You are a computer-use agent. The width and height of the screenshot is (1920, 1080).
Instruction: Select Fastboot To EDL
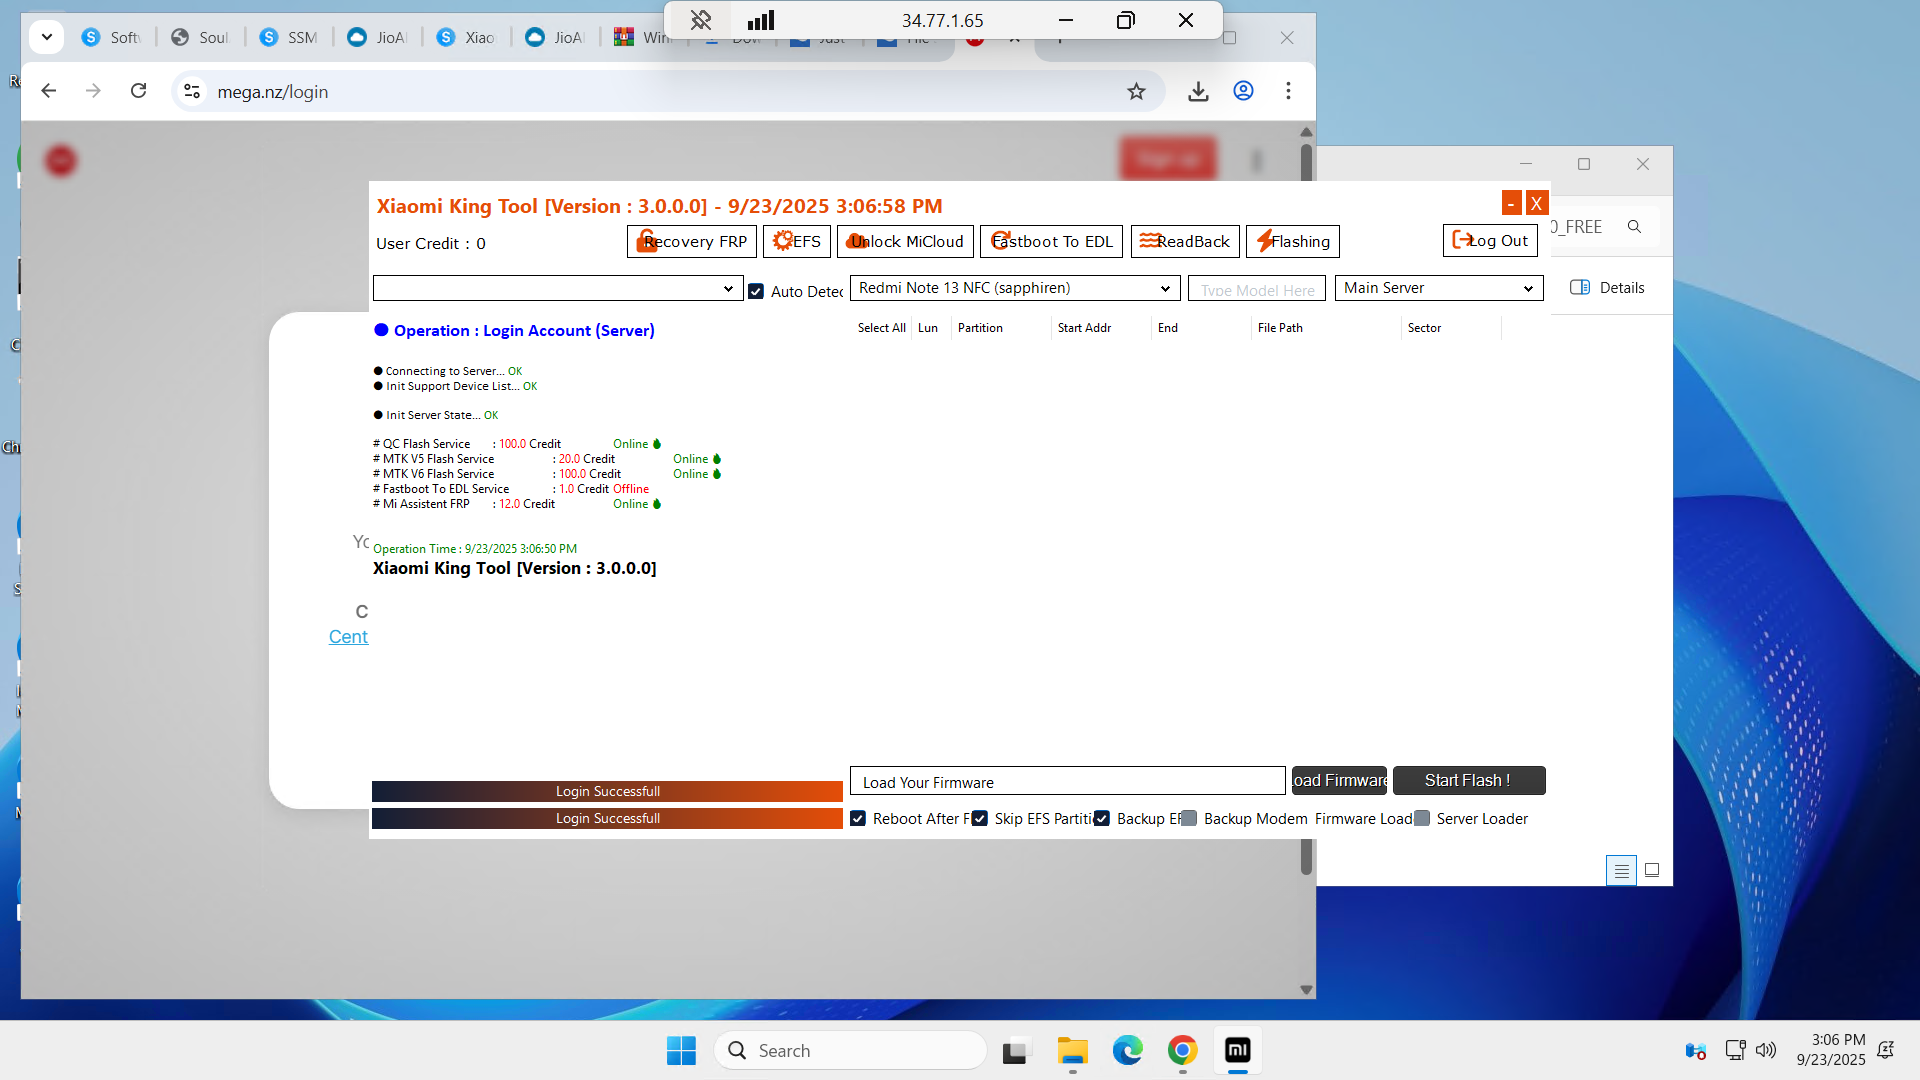[x=1052, y=241]
